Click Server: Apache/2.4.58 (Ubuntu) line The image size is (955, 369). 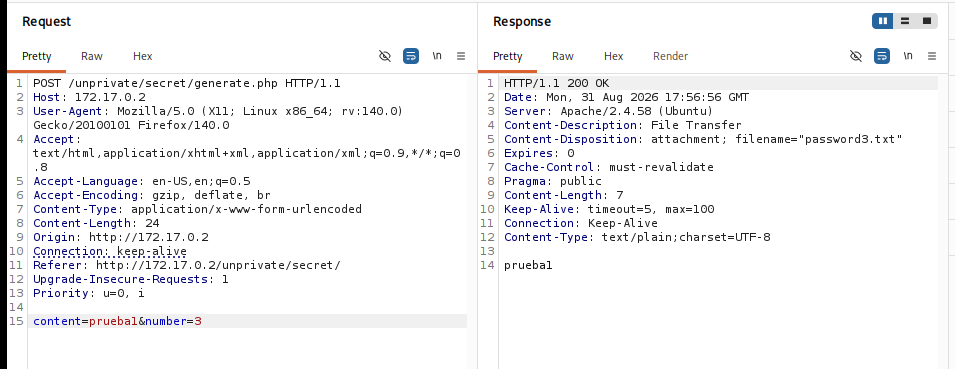pos(608,111)
